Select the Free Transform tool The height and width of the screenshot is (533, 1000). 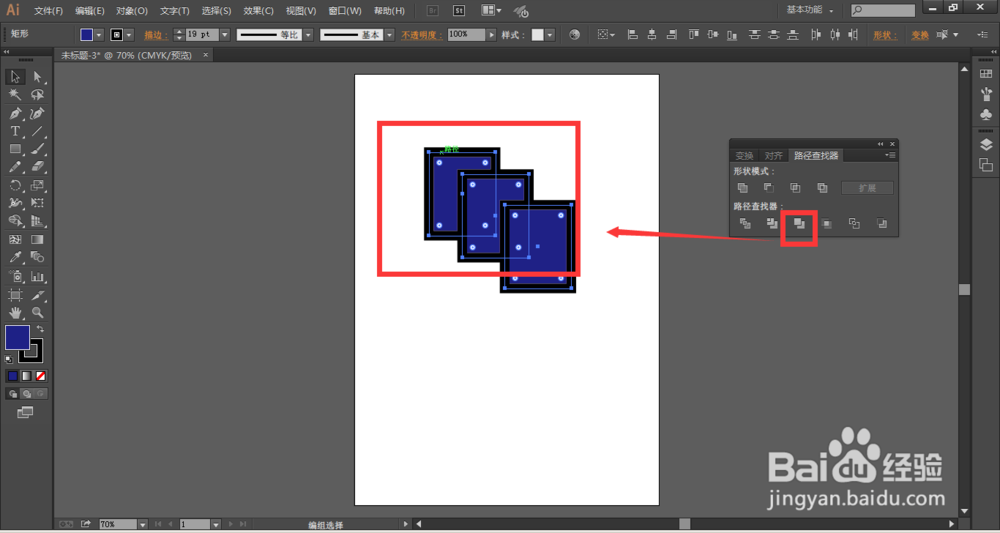[x=38, y=203]
